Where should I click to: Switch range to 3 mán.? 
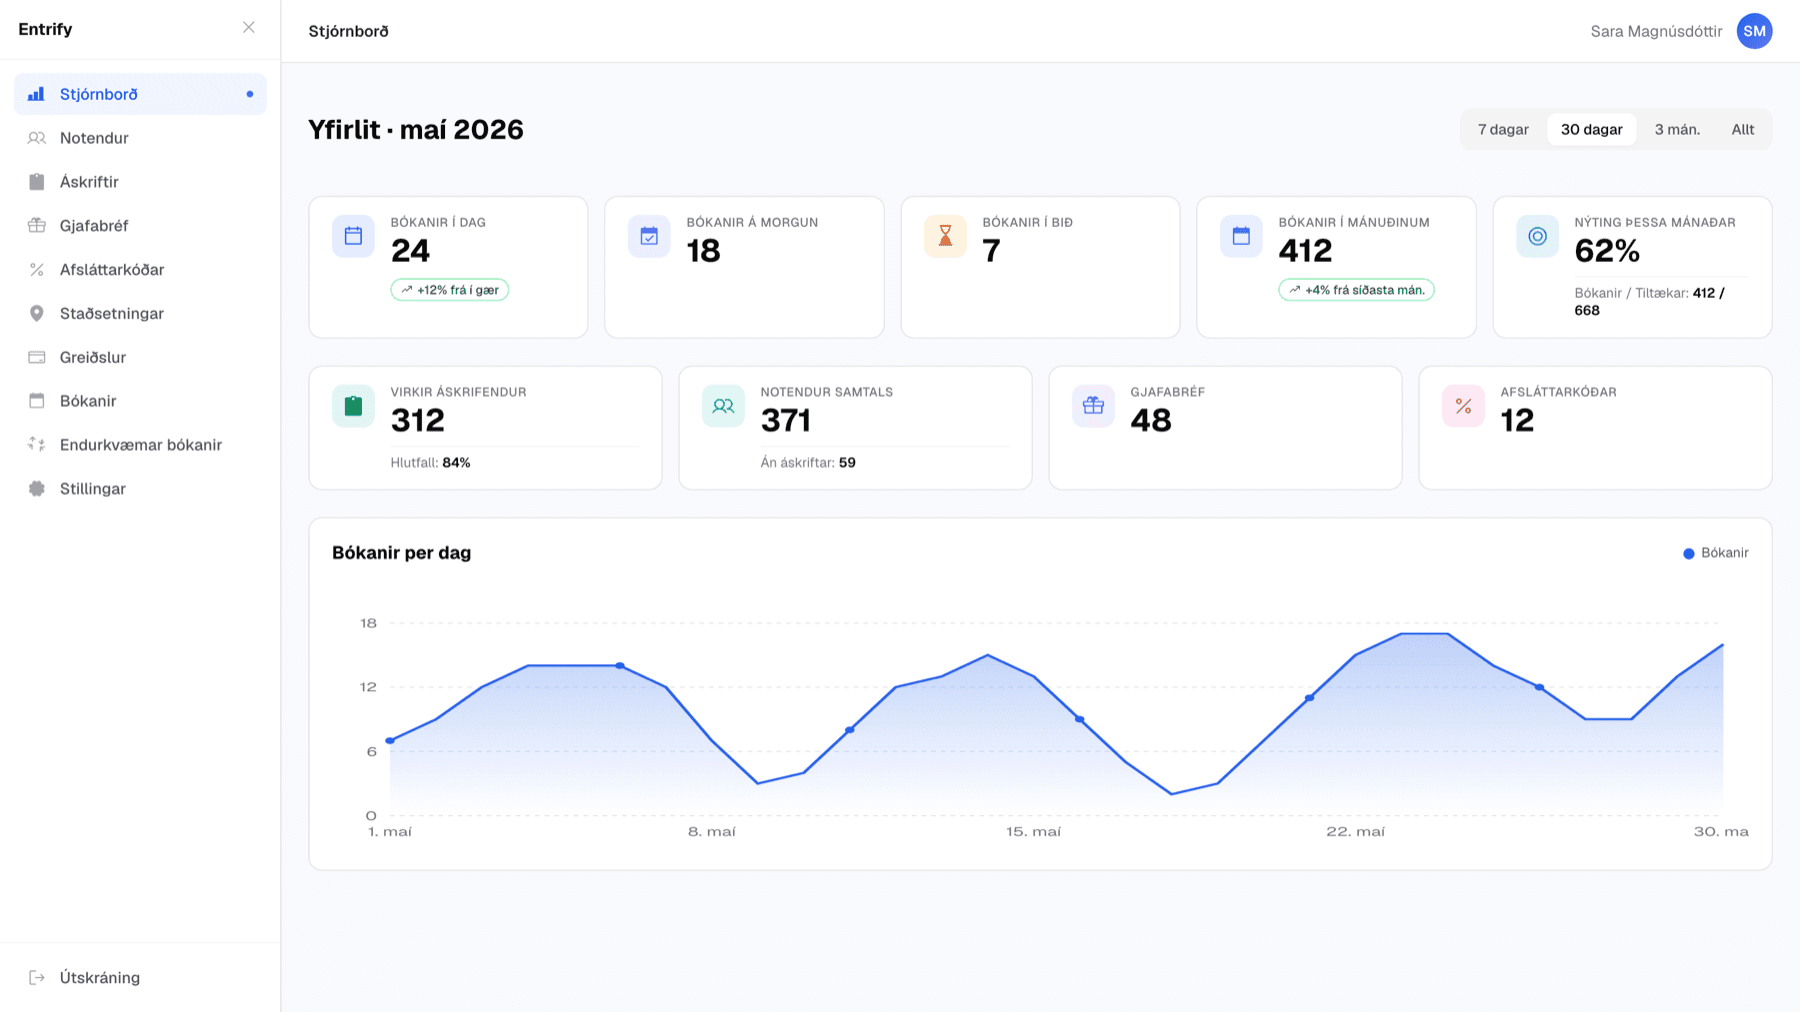click(1677, 130)
